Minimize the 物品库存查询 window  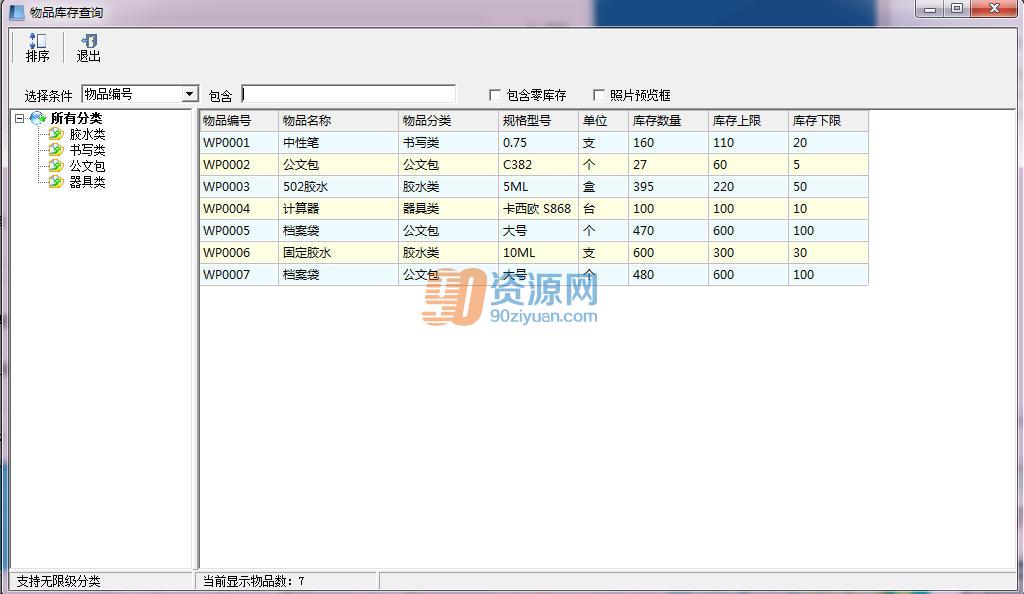[x=930, y=9]
